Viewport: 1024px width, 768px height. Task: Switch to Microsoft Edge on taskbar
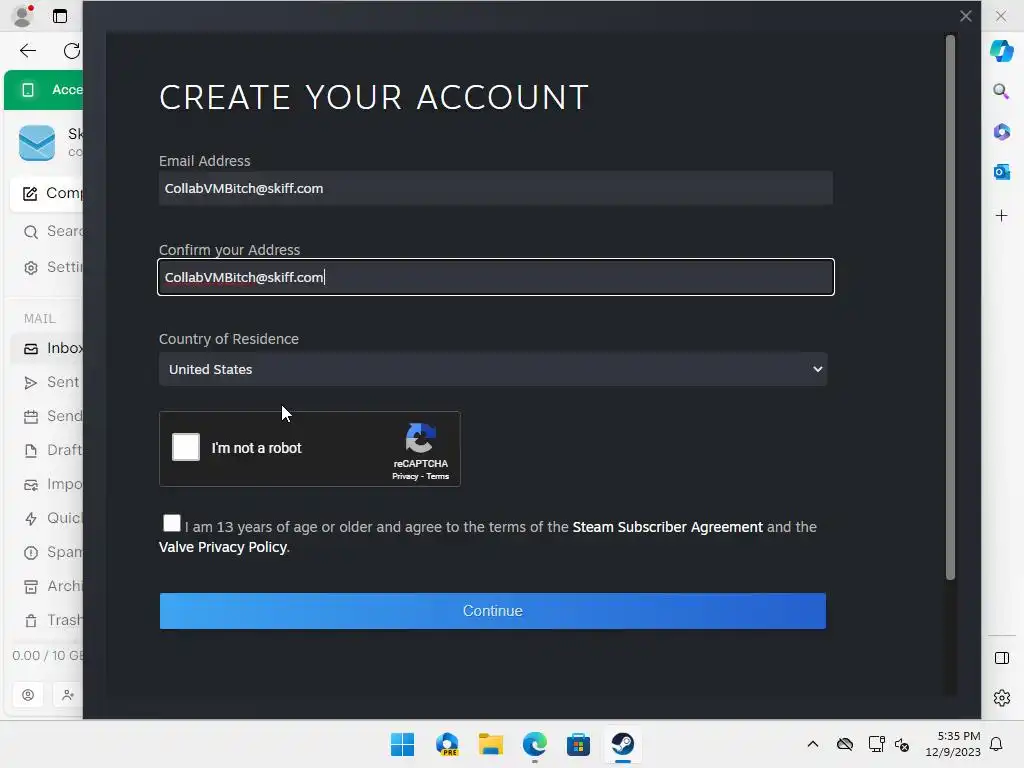(534, 744)
